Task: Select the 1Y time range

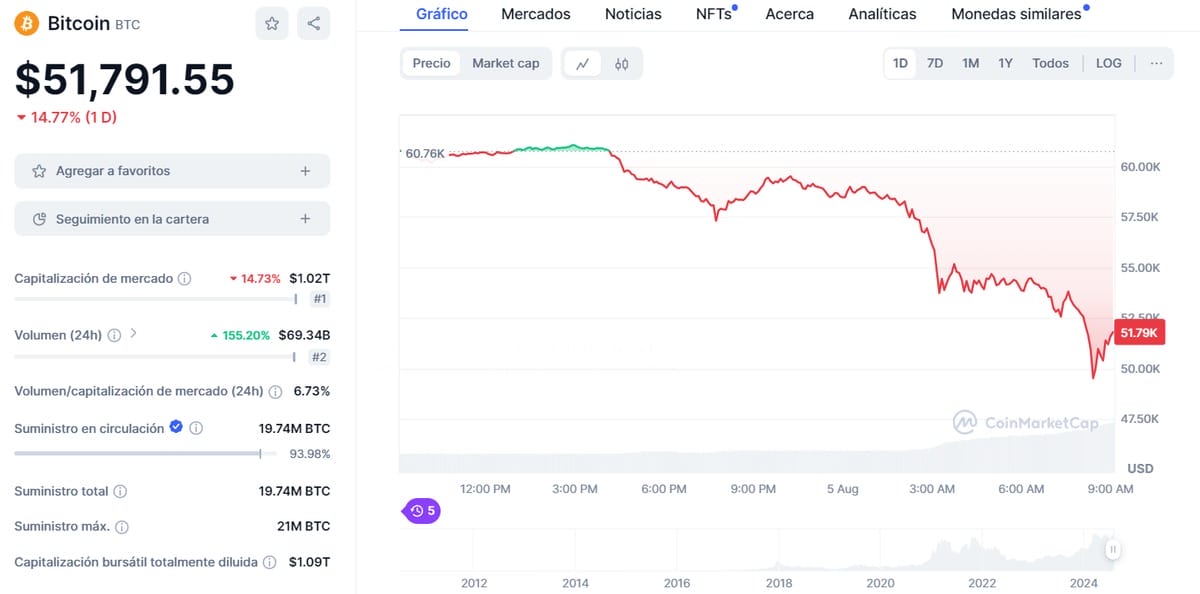Action: 1005,63
